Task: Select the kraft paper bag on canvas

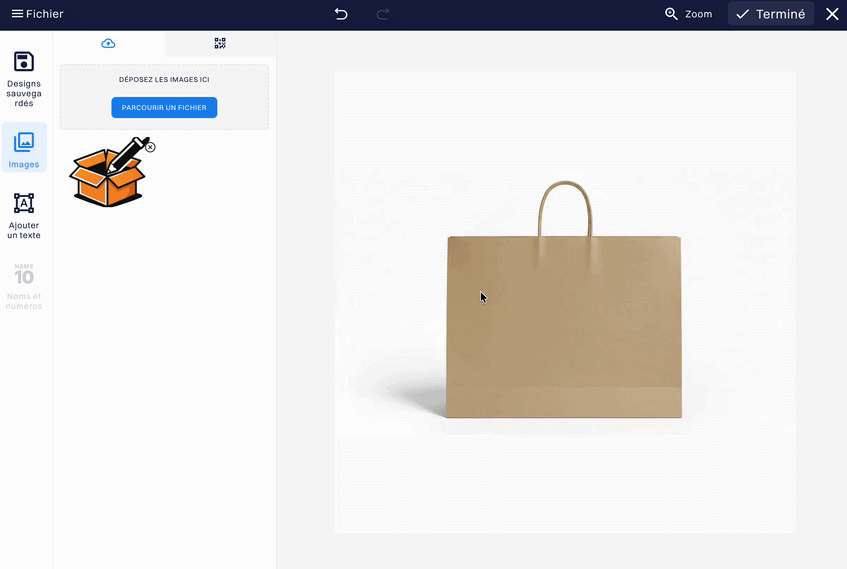Action: 564,330
